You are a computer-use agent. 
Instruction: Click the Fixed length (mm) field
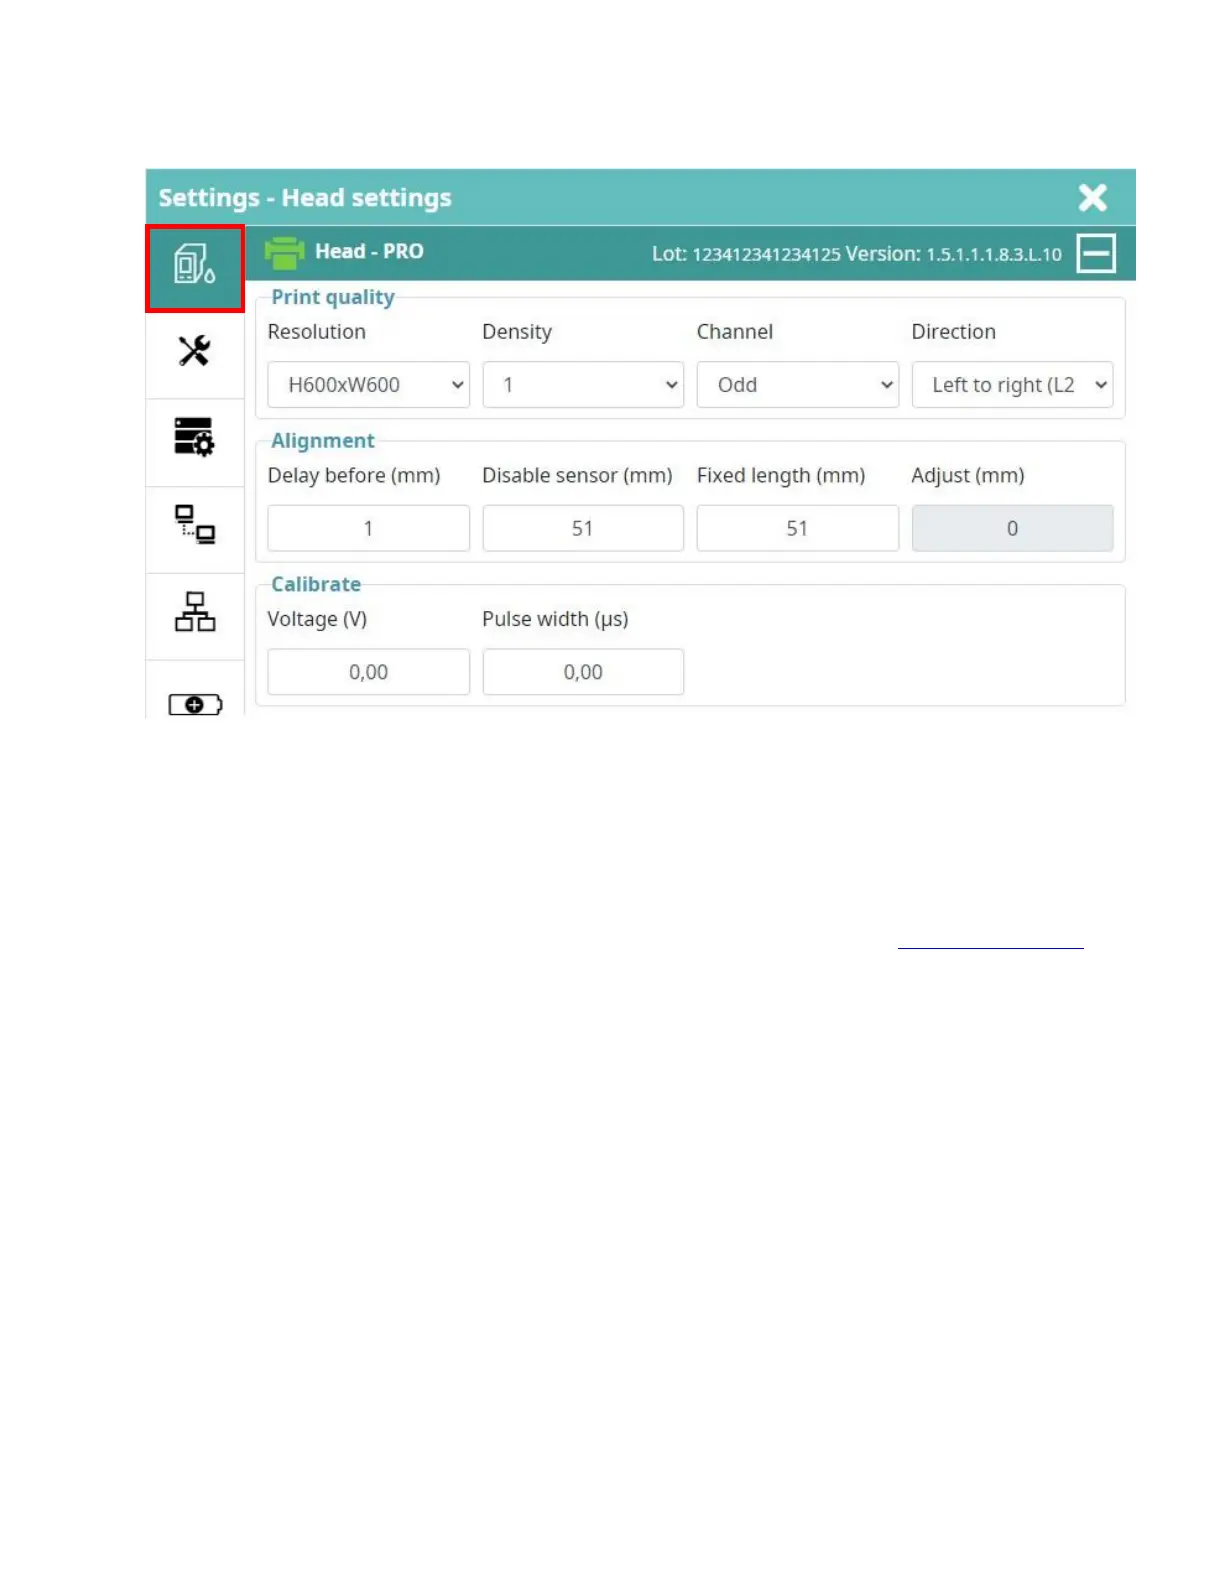point(797,528)
